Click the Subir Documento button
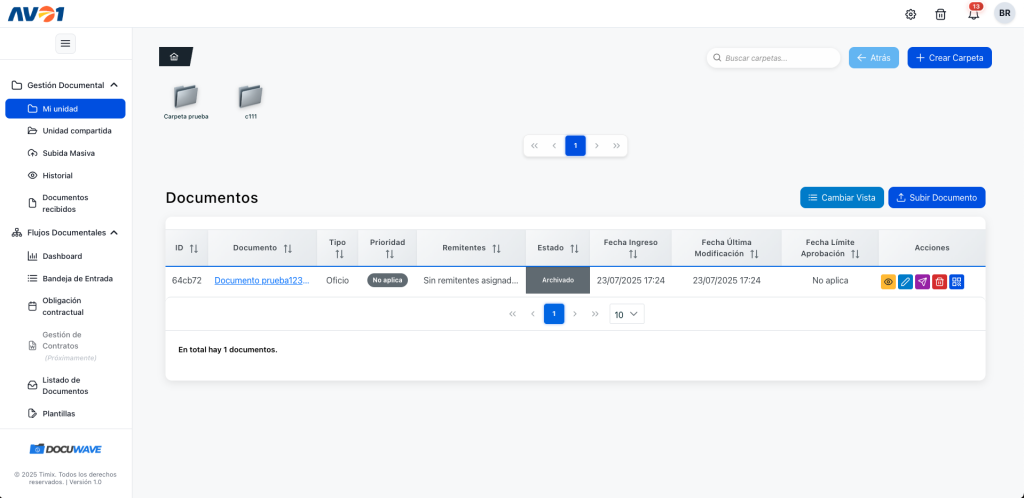This screenshot has height=498, width=1024. 936,198
